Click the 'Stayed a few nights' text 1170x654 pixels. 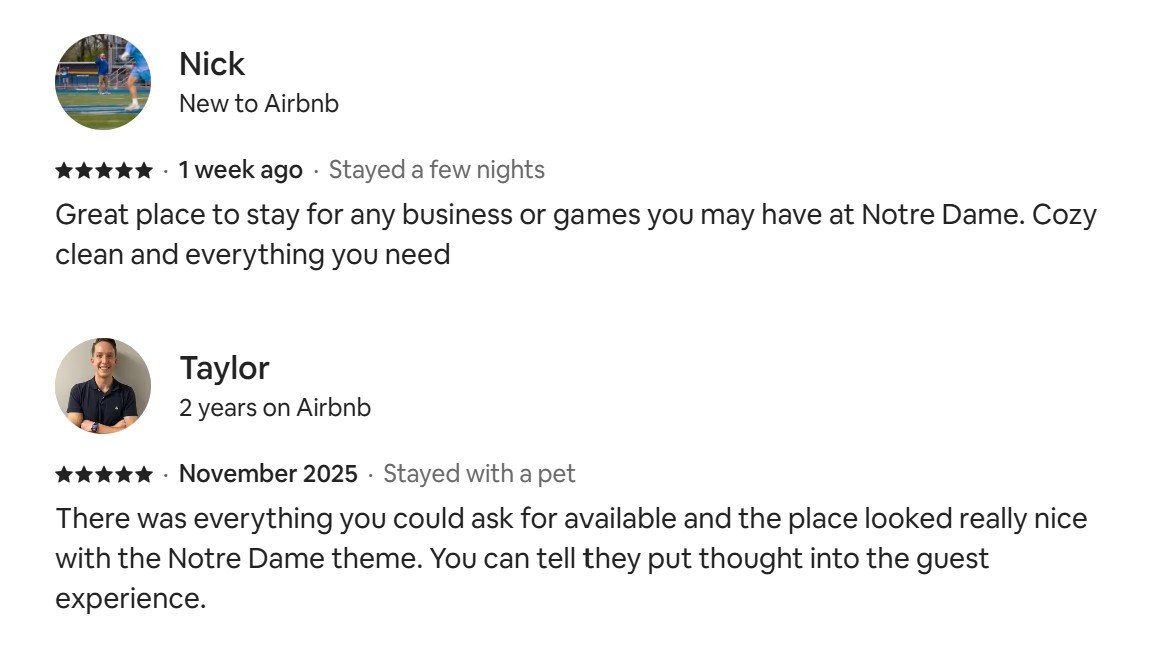point(437,171)
